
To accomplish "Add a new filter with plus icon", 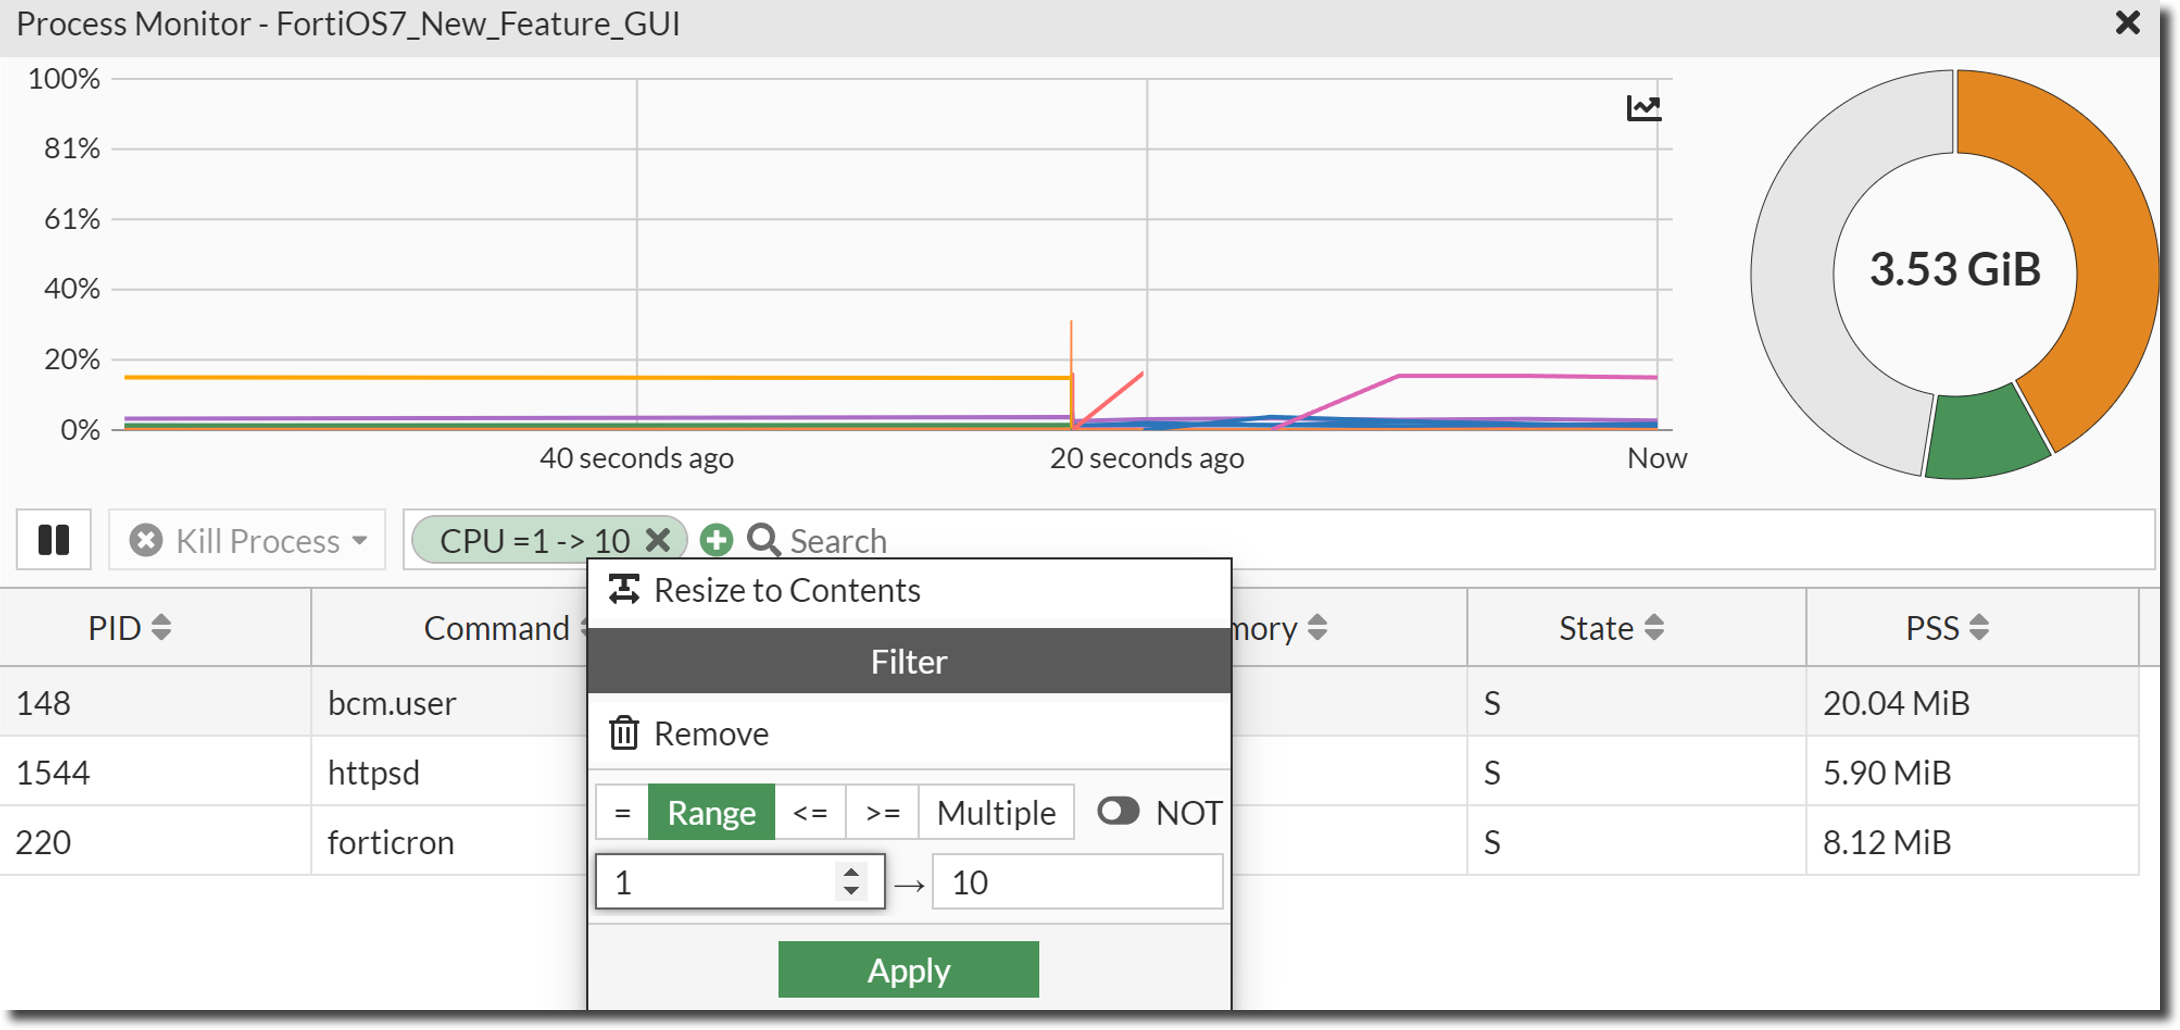I will pyautogui.click(x=716, y=540).
